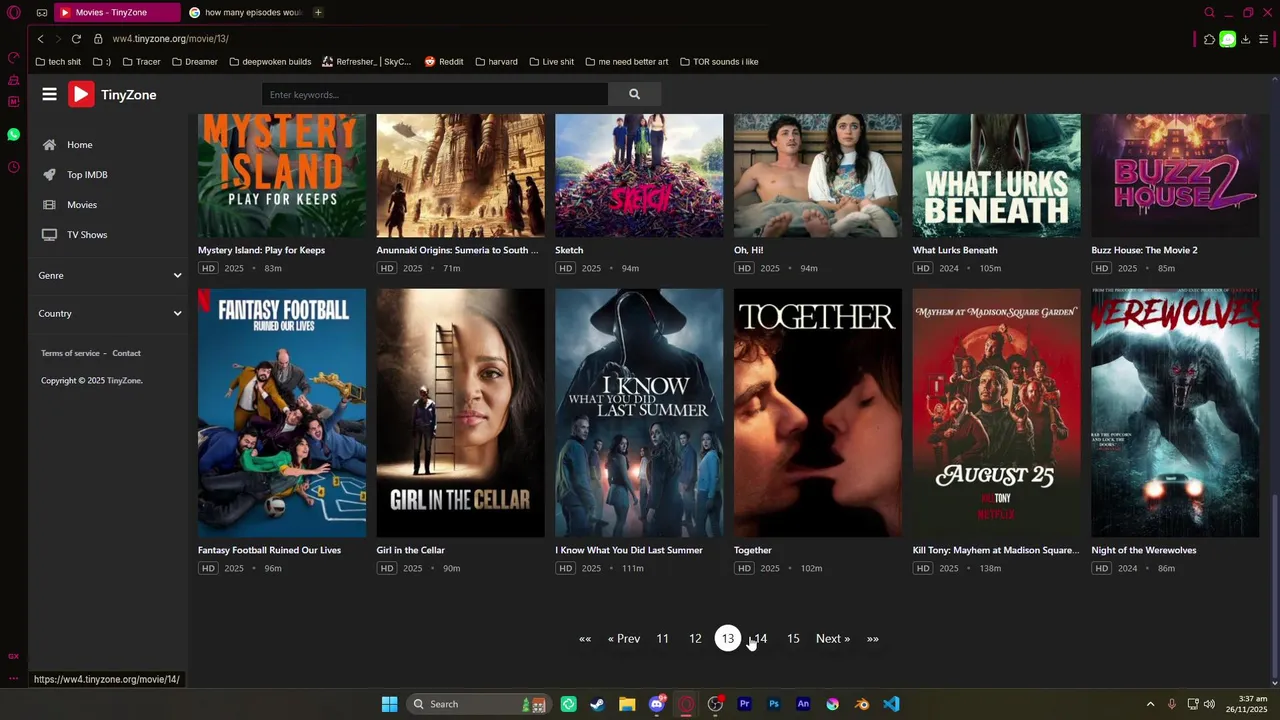Open the 'deepwoken builds' bookmark folder
The width and height of the screenshot is (1280, 720).
pyautogui.click(x=270, y=62)
